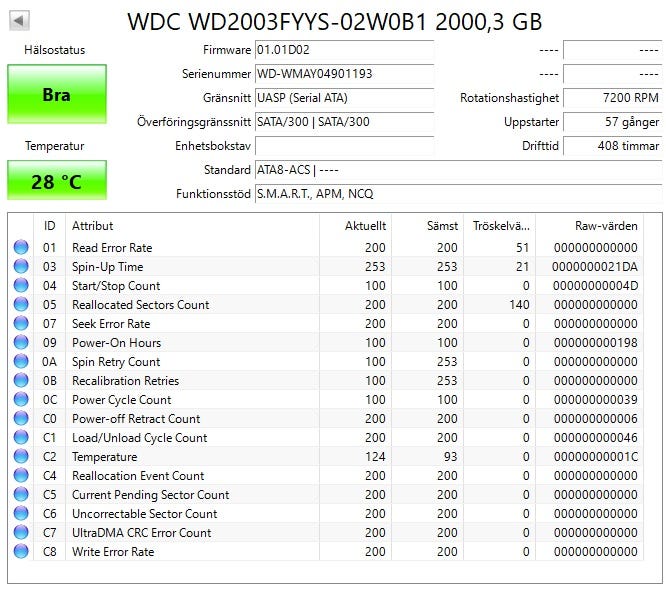This screenshot has height=589, width=666.
Task: Click the Gränssnitt field UASP (Serial ATA)
Action: (344, 98)
